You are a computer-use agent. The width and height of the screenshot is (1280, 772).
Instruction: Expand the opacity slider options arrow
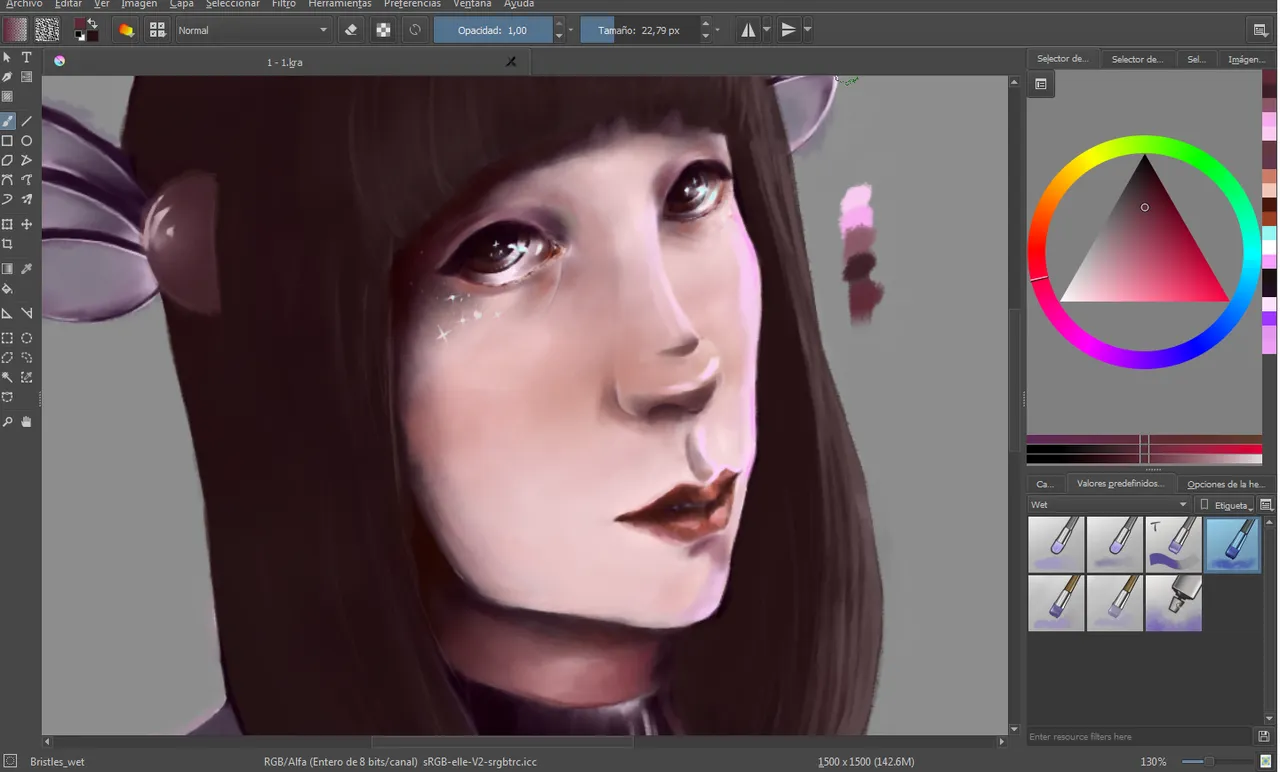click(x=571, y=30)
